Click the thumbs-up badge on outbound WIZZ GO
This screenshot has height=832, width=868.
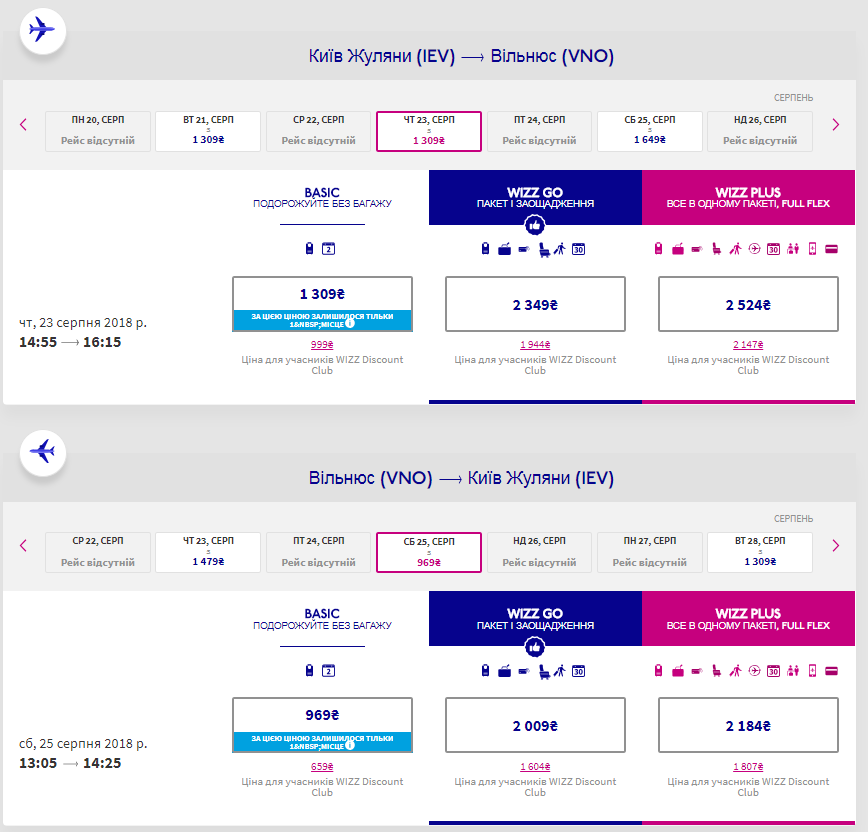pyautogui.click(x=535, y=225)
